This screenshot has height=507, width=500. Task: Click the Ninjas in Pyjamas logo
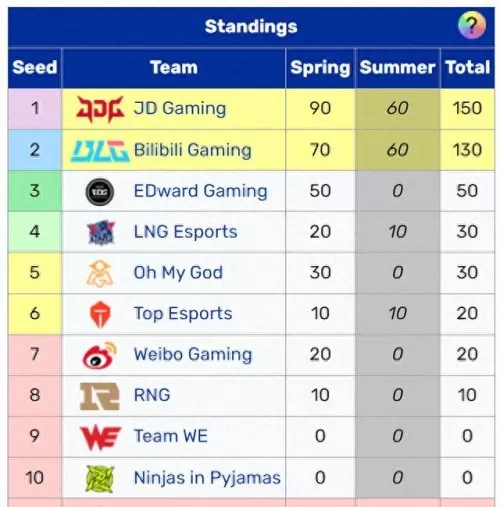(x=100, y=479)
